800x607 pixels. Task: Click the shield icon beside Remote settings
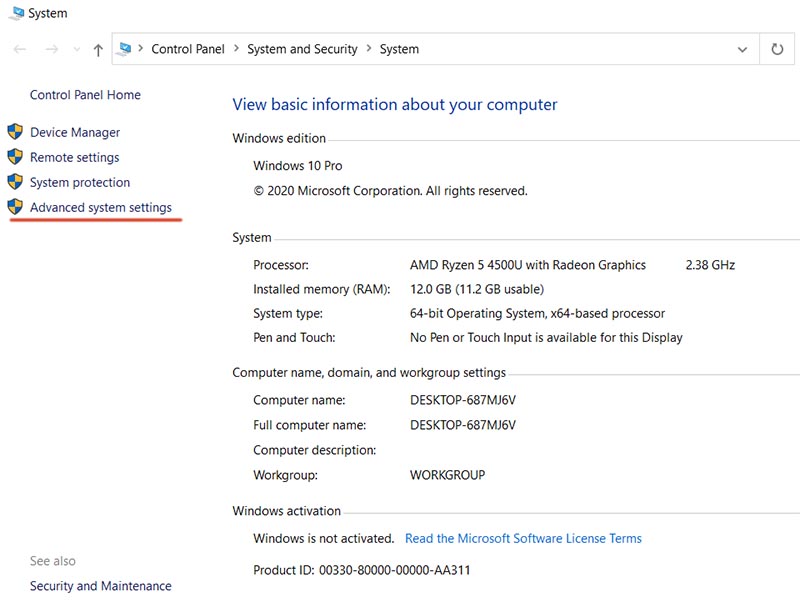pos(15,157)
